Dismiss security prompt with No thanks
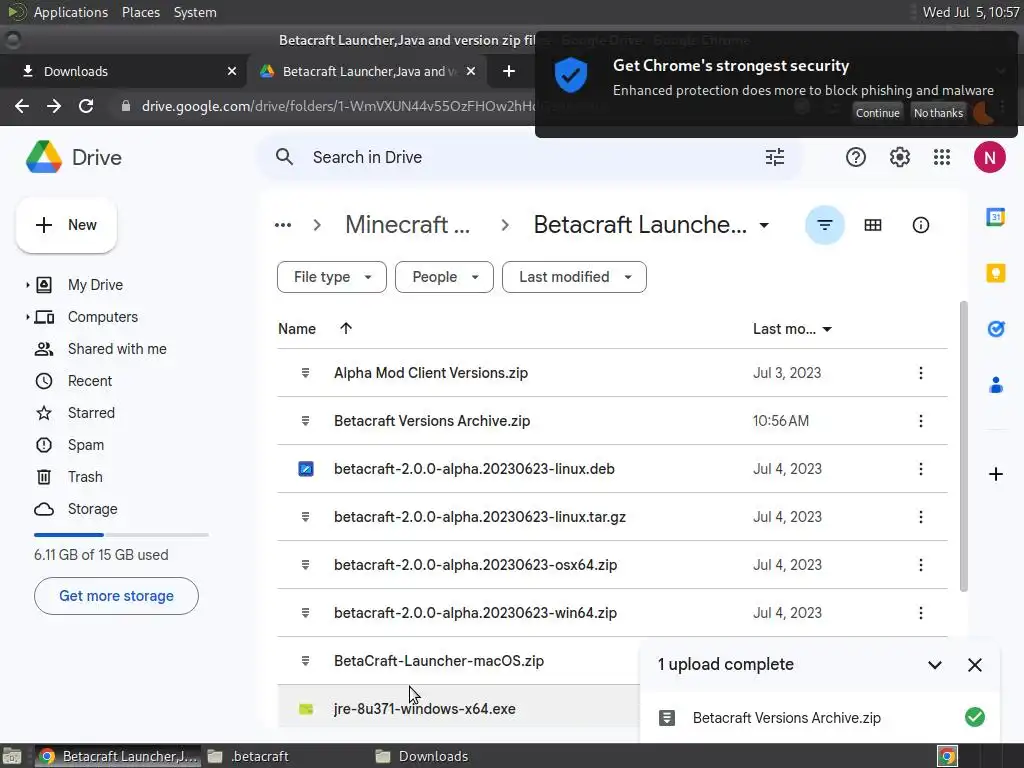1024x768 pixels. pyautogui.click(x=938, y=113)
